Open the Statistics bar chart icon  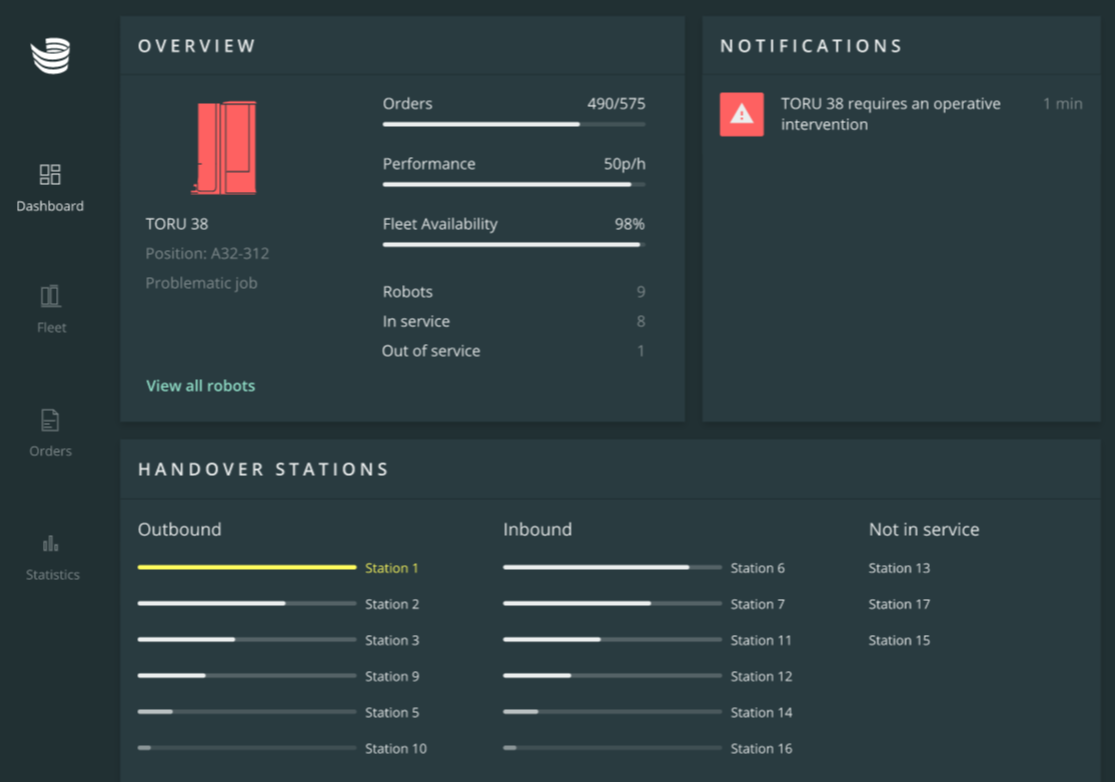50,544
